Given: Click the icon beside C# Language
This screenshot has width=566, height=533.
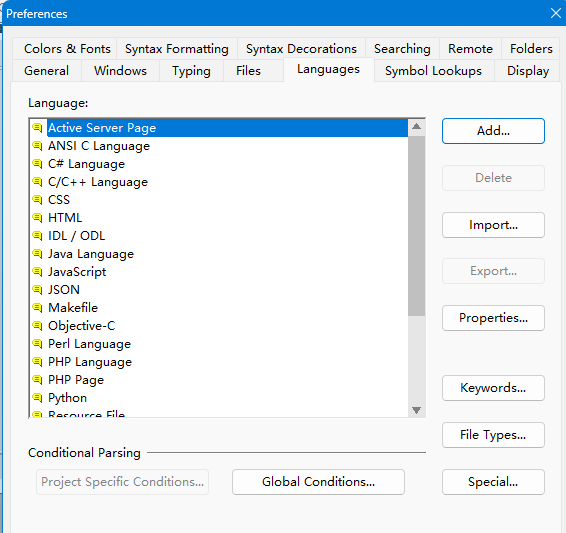Looking at the screenshot, I should point(37,164).
